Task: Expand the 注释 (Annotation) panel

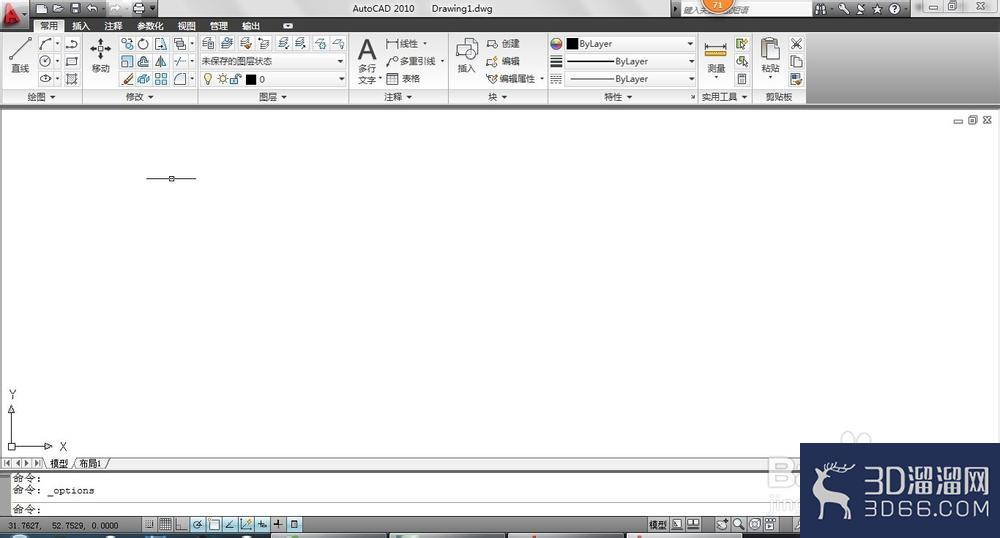Action: tap(398, 97)
